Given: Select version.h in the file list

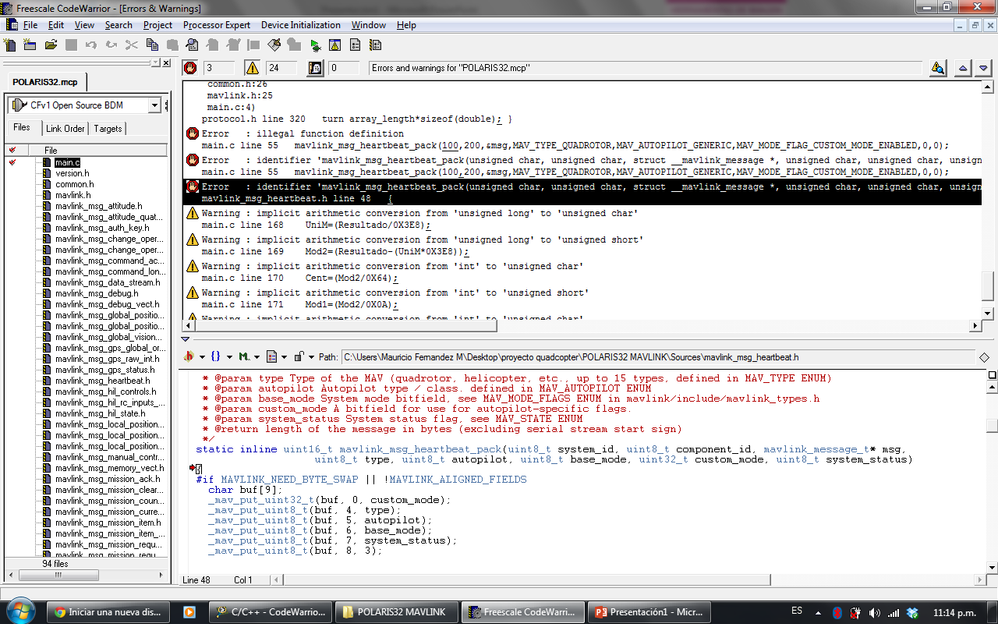Looking at the screenshot, I should tap(72, 173).
